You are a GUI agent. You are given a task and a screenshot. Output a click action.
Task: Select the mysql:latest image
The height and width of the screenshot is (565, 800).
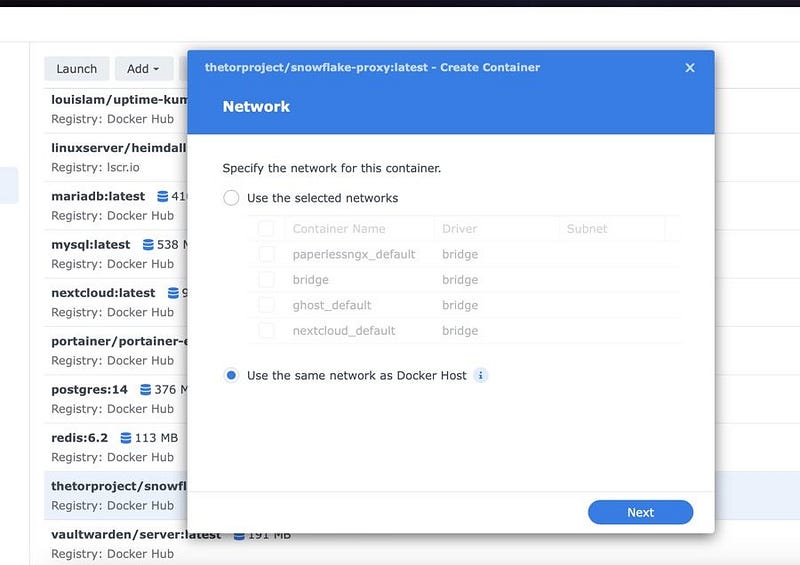click(116, 254)
